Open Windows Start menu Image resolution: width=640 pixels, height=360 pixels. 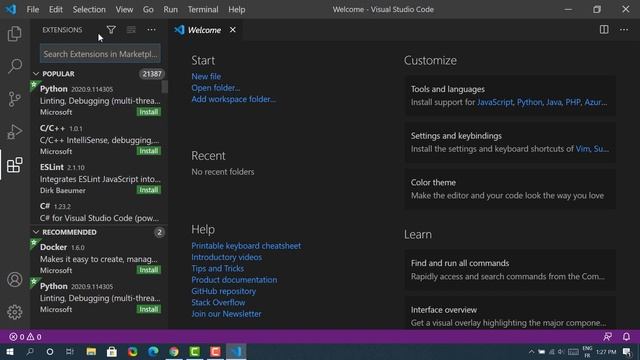(10, 351)
